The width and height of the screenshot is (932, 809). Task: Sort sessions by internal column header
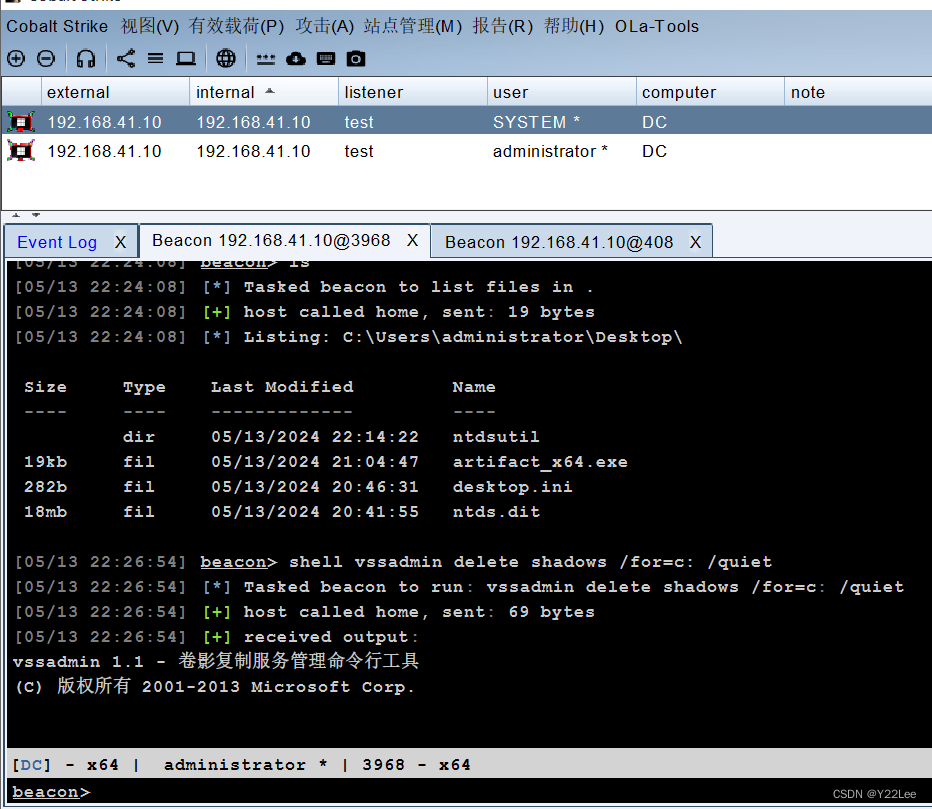pos(264,92)
